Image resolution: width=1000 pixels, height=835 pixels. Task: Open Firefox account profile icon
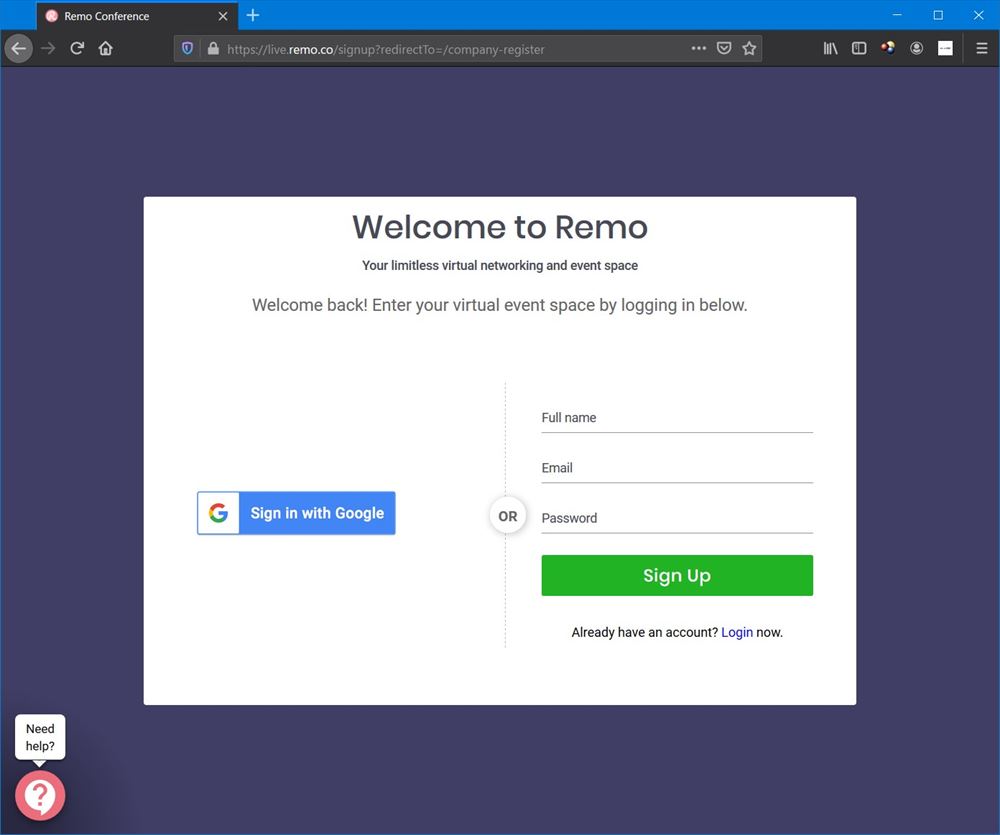916,48
